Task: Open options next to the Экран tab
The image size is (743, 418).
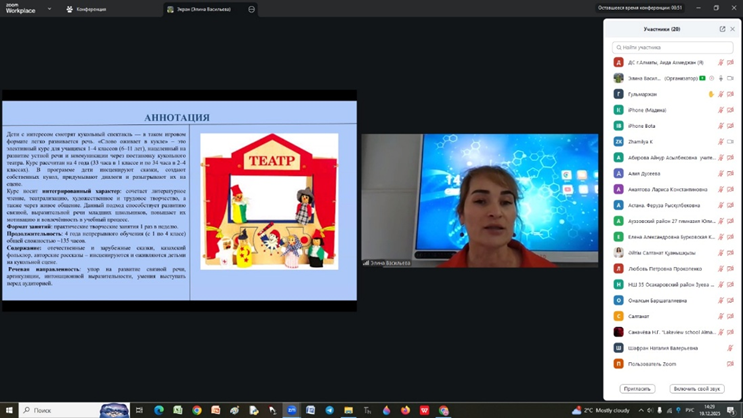Action: 252,9
